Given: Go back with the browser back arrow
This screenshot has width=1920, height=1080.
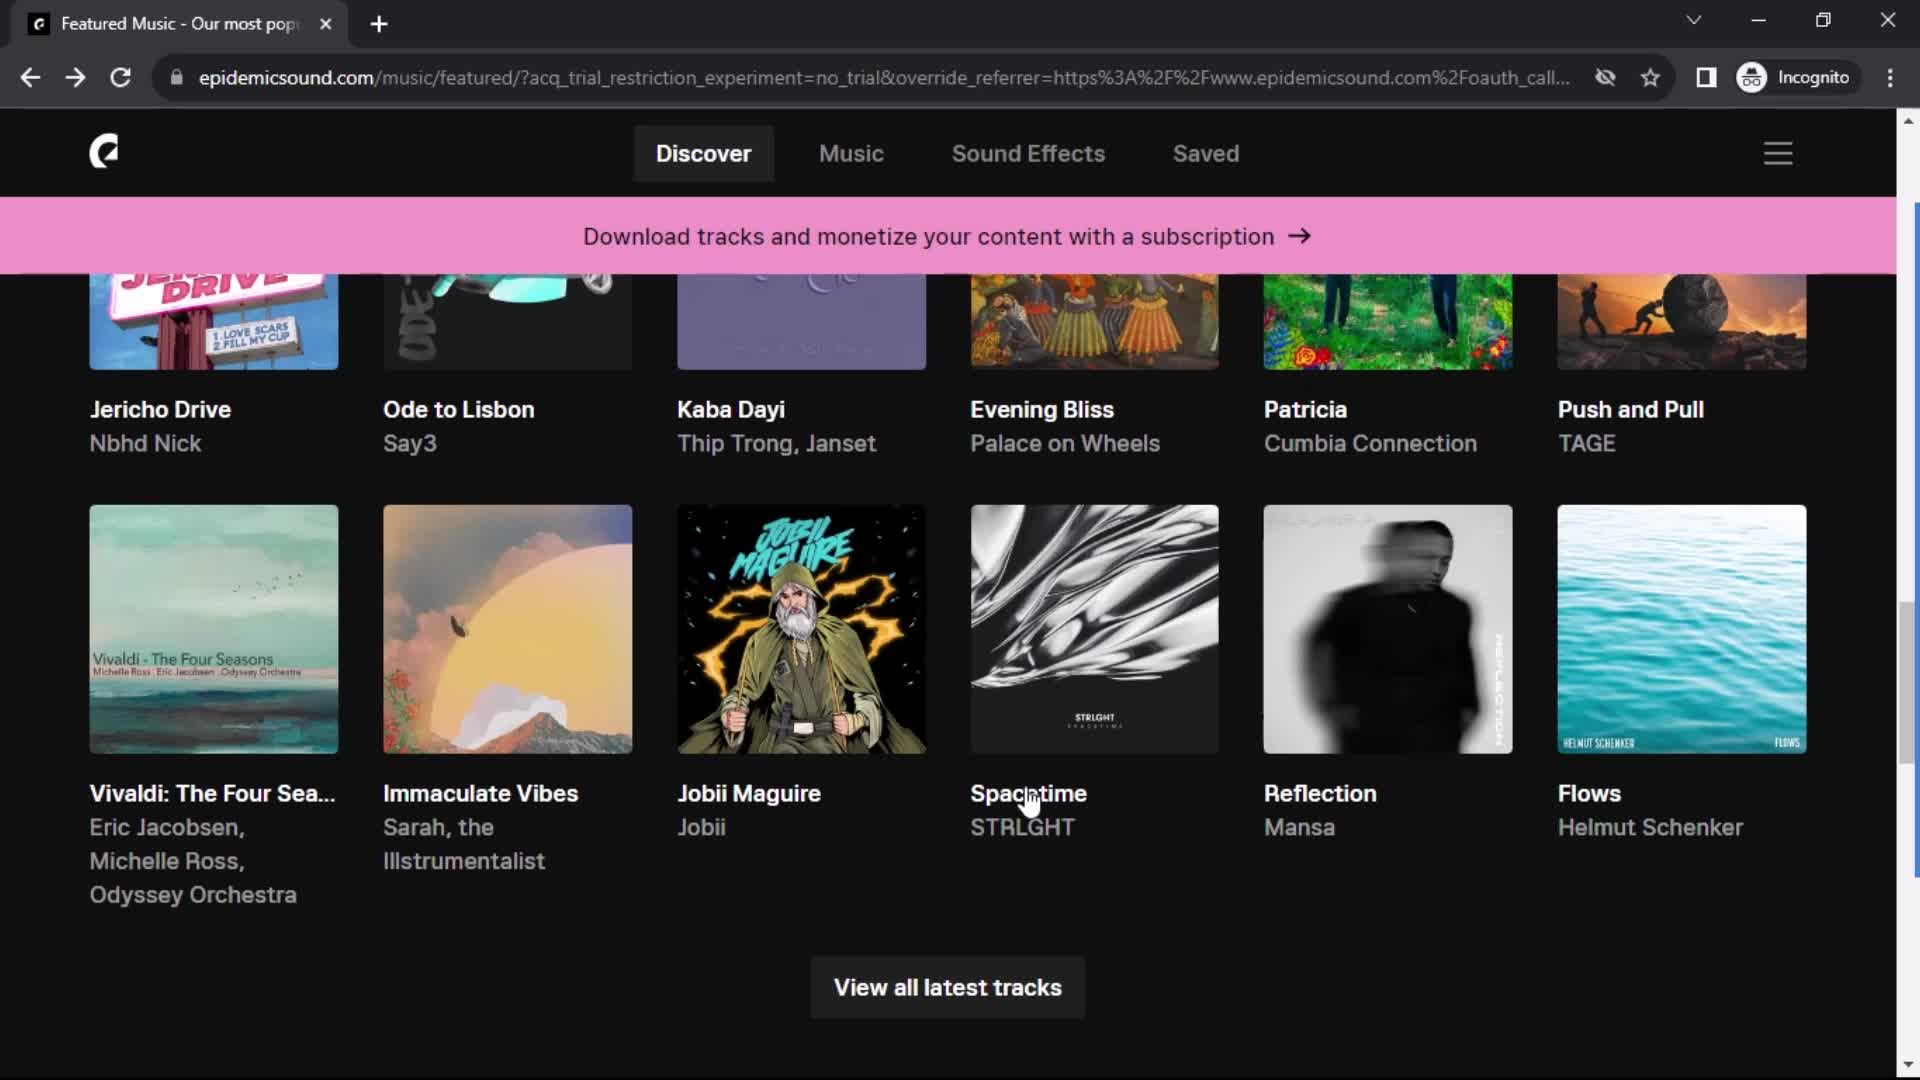Looking at the screenshot, I should [30, 77].
